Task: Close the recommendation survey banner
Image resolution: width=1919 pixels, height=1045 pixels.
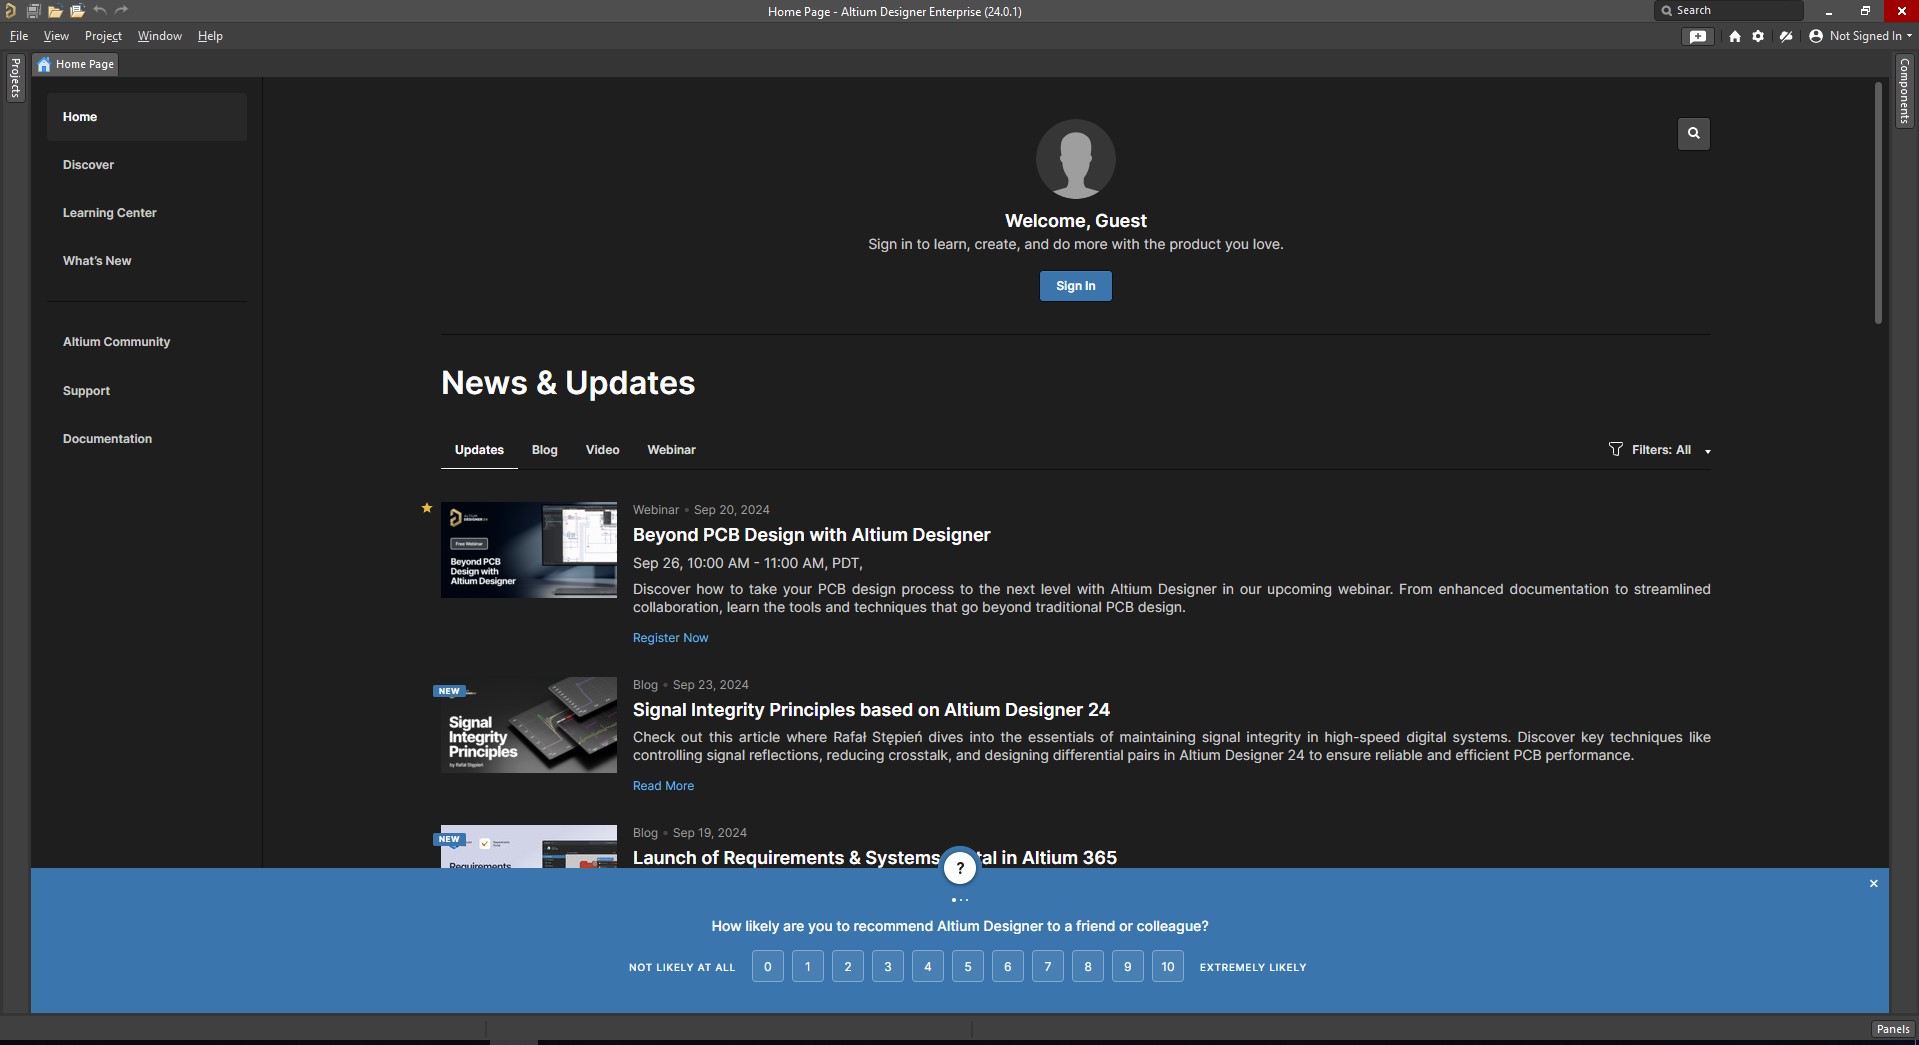Action: tap(1874, 883)
